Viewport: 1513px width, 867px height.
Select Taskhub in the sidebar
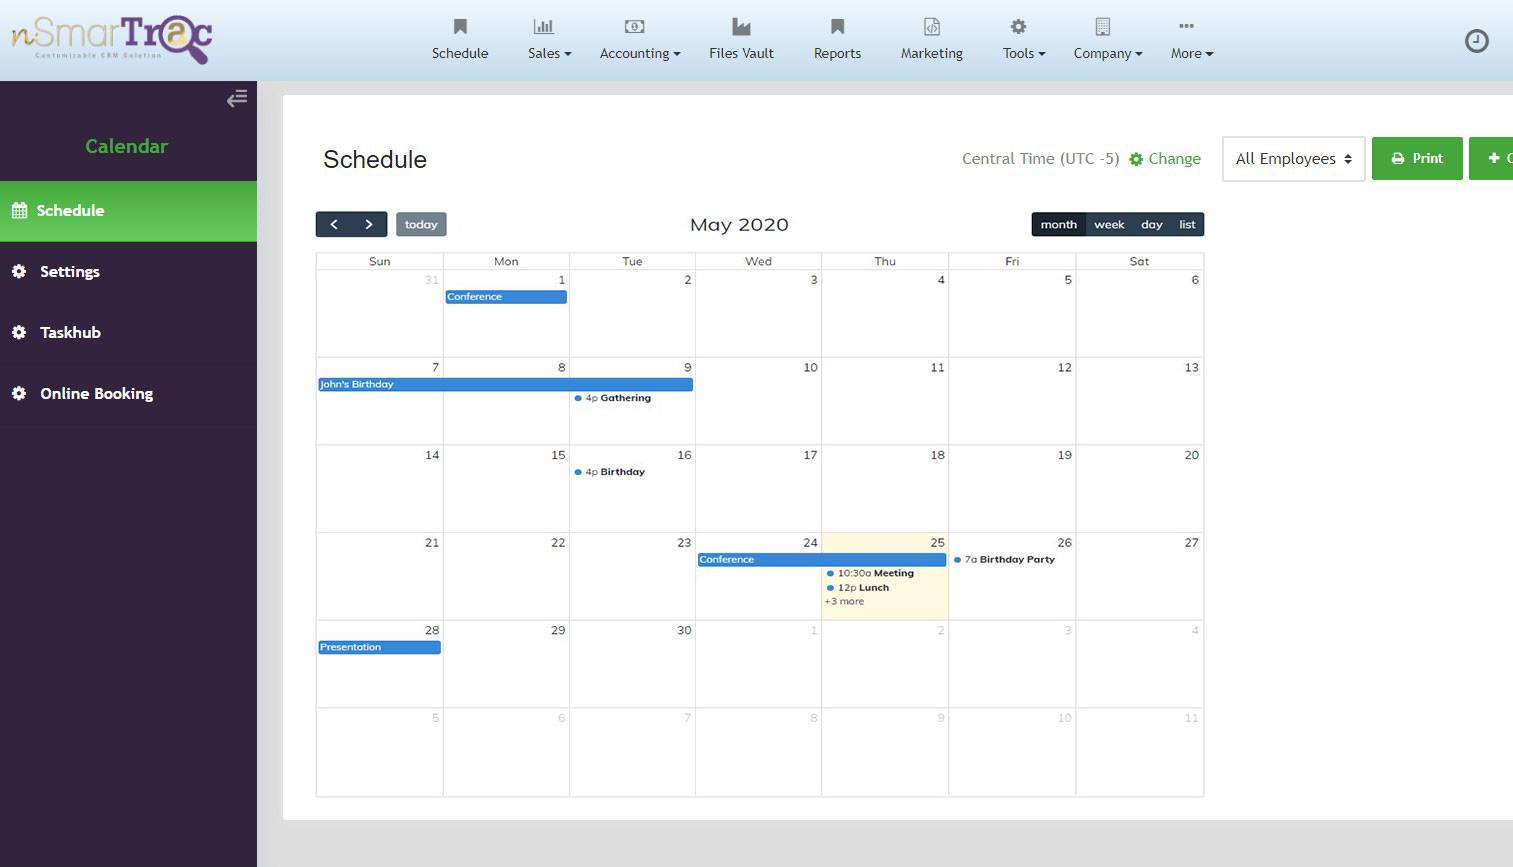tap(70, 333)
